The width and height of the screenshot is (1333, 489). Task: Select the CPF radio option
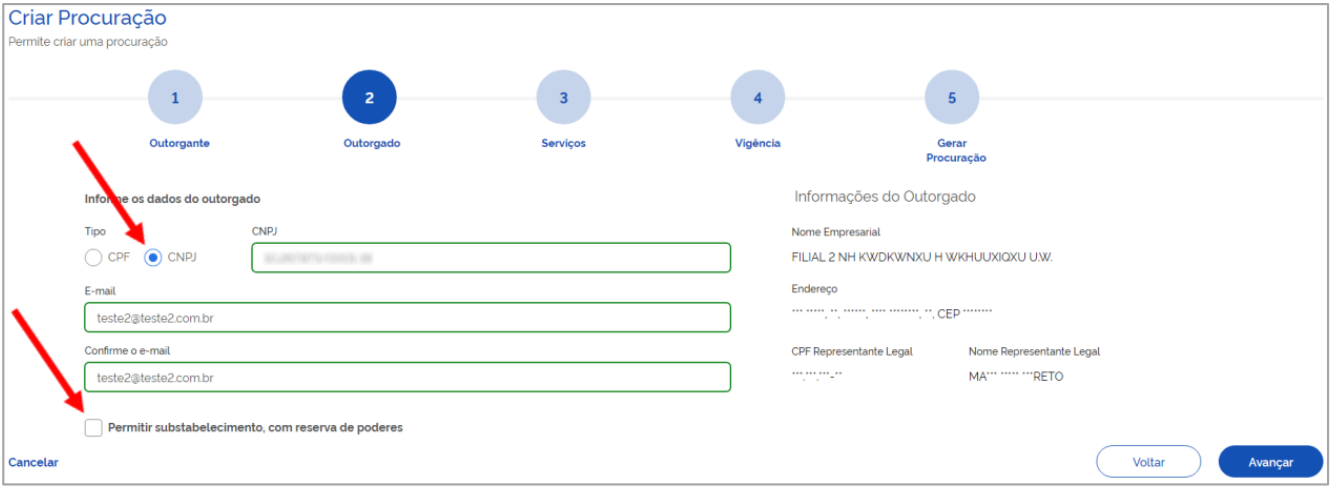point(94,257)
